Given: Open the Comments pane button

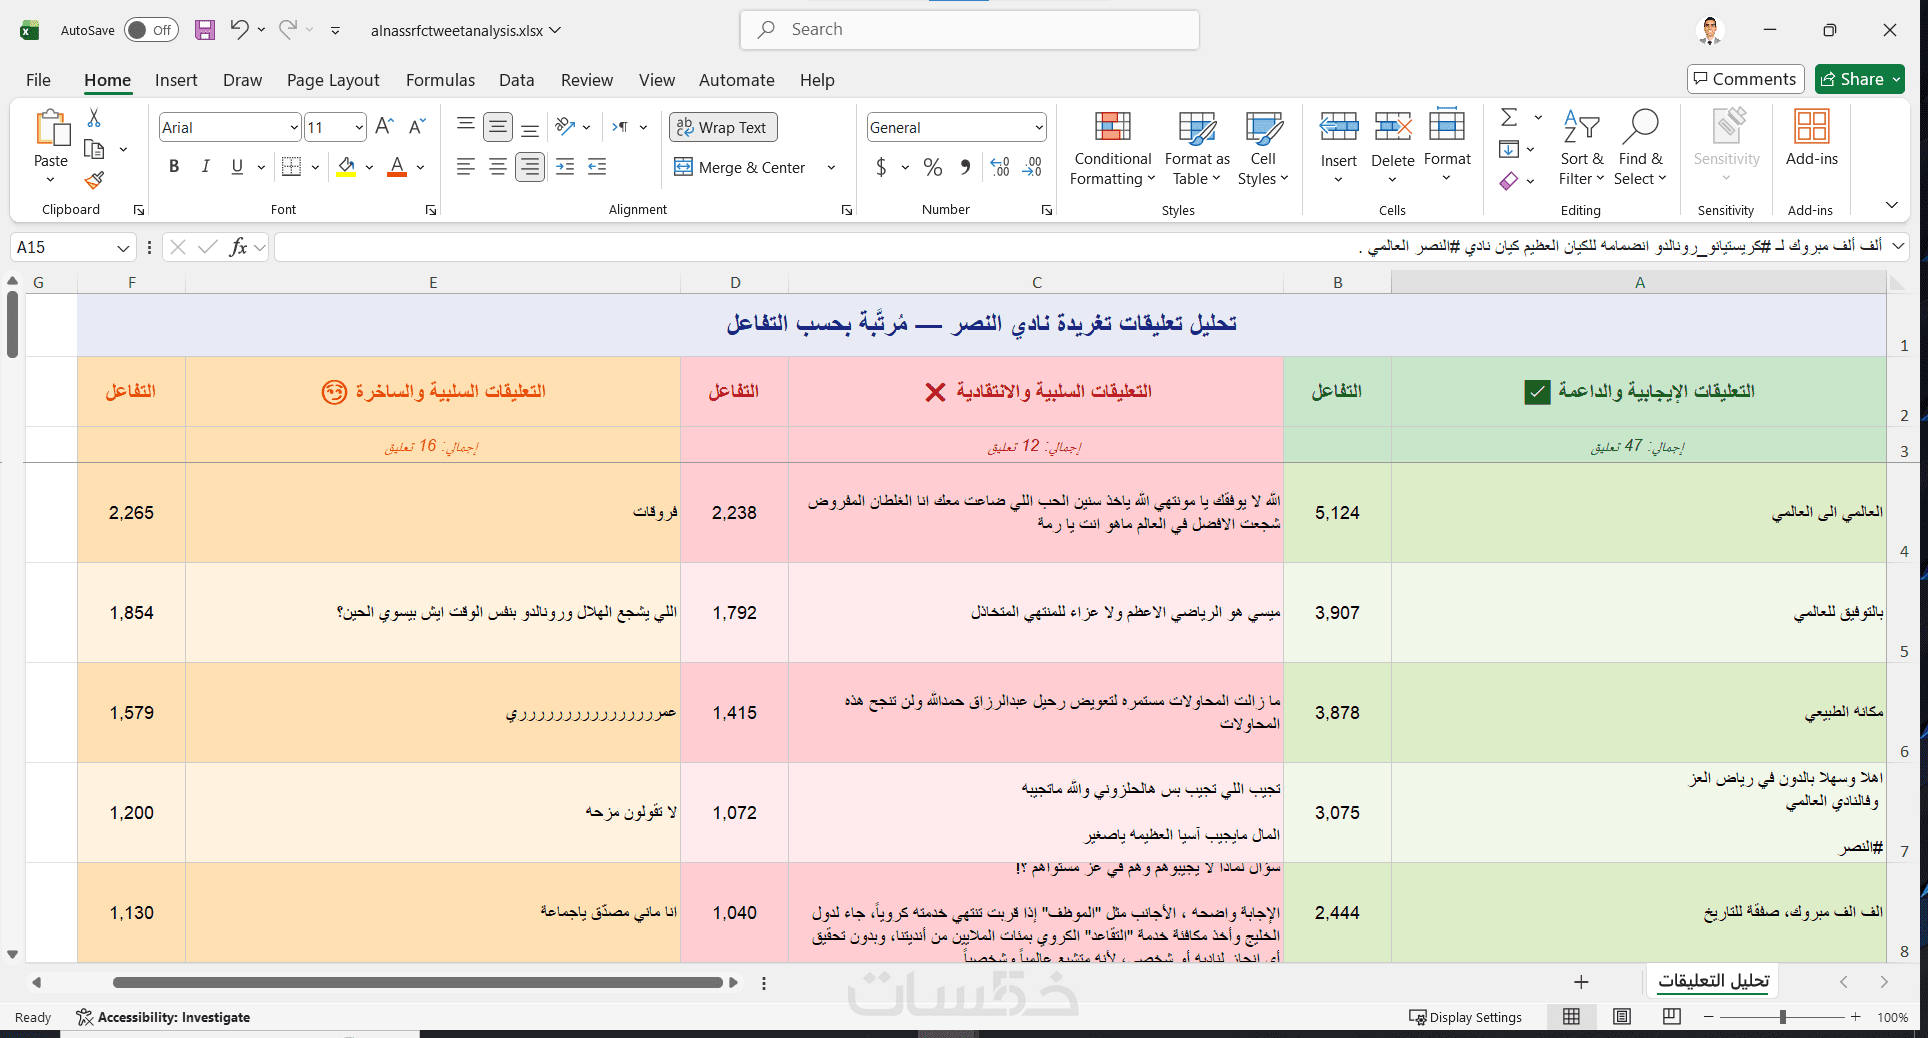Looking at the screenshot, I should (x=1745, y=79).
